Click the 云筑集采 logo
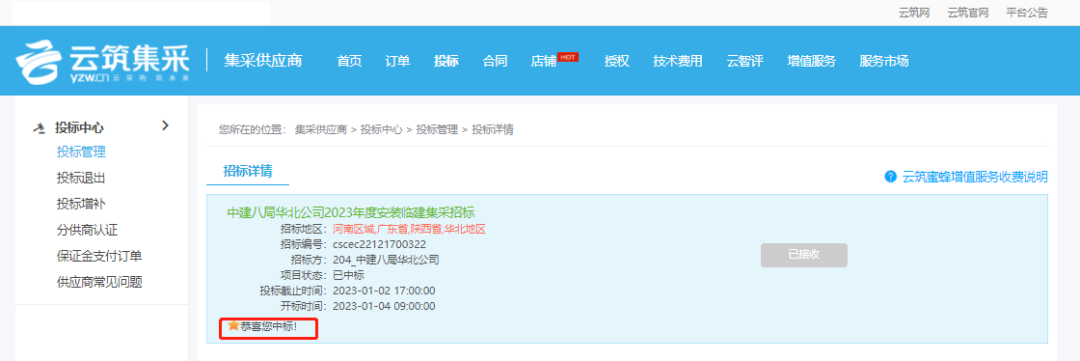The width and height of the screenshot is (1080, 361). point(103,61)
